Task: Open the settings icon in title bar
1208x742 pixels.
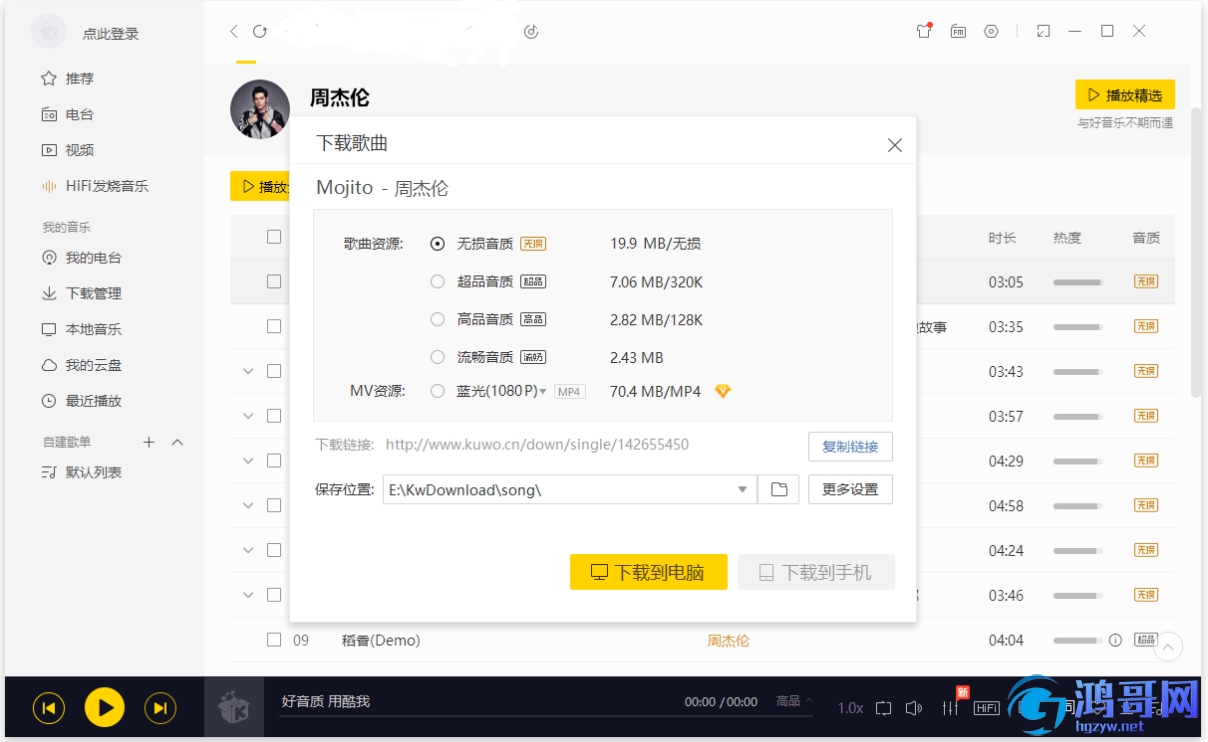Action: coord(991,31)
